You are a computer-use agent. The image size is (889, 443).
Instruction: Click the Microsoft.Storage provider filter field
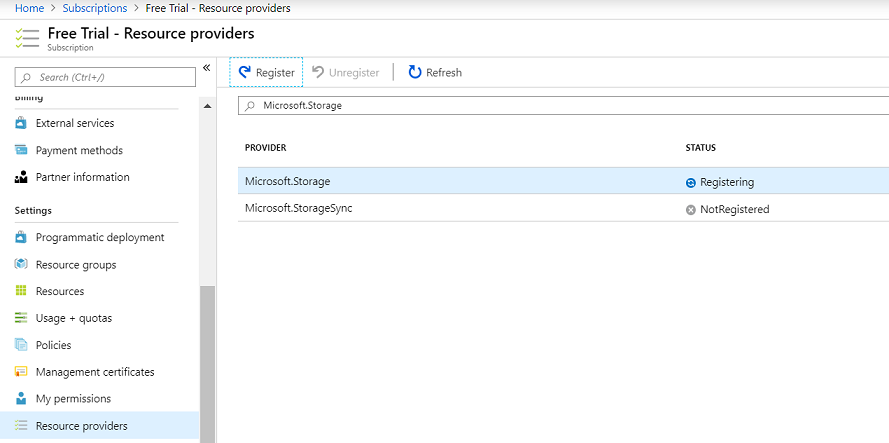560,105
